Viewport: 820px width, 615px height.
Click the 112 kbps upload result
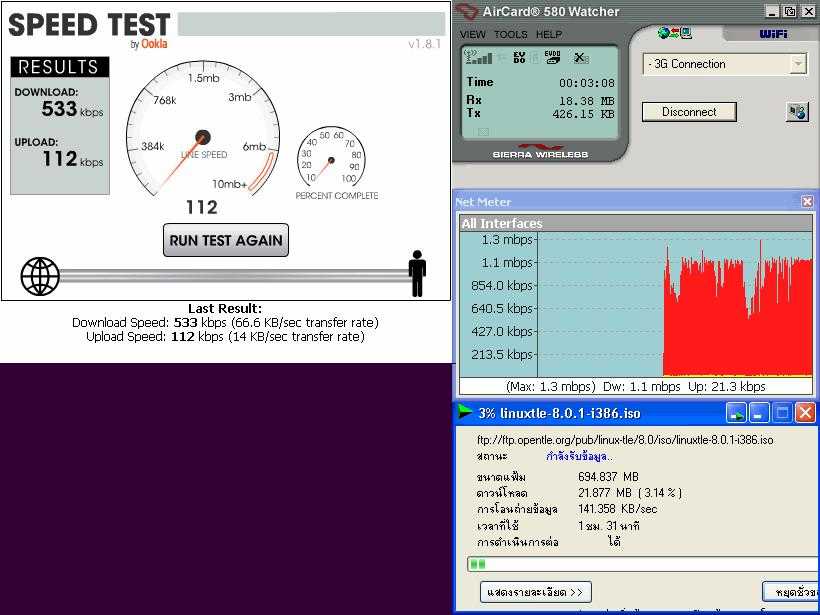click(73, 159)
